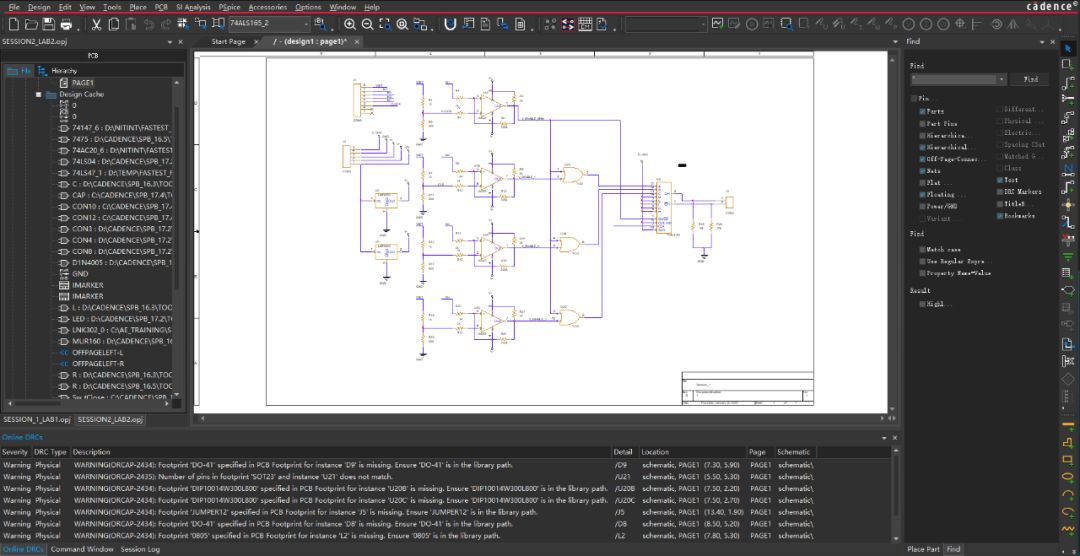Click the Save document icon

tap(49, 24)
